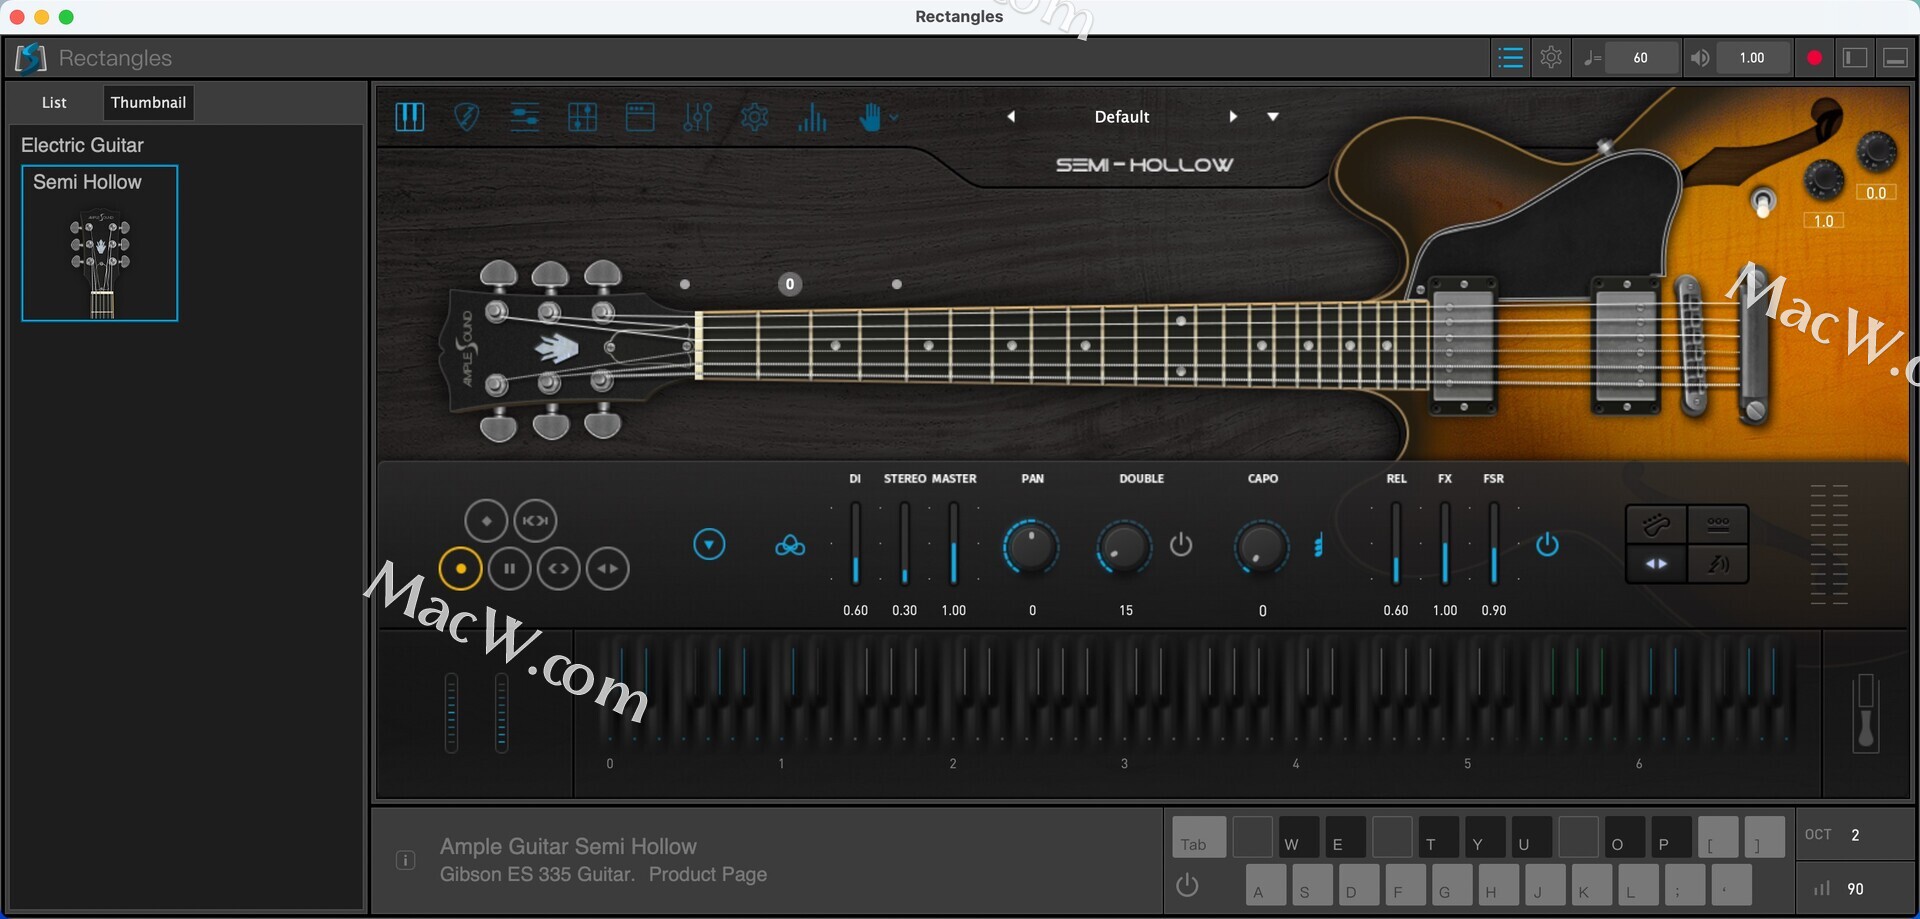The image size is (1920, 919).
Task: Toggle the bottom panel layout icon
Action: tap(1895, 58)
